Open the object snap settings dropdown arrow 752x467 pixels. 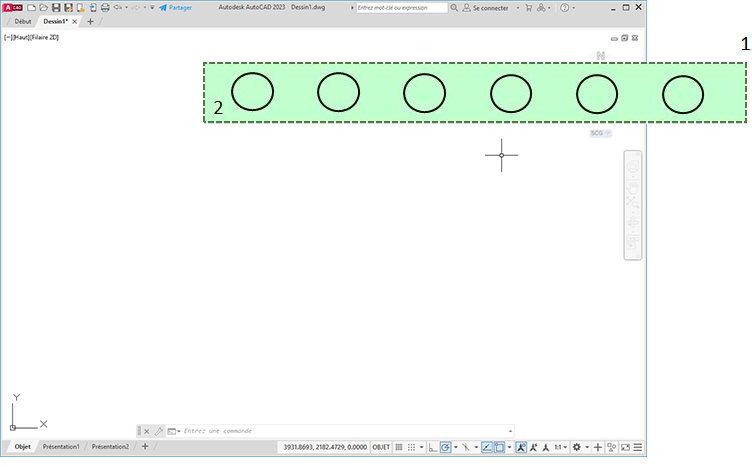click(509, 447)
